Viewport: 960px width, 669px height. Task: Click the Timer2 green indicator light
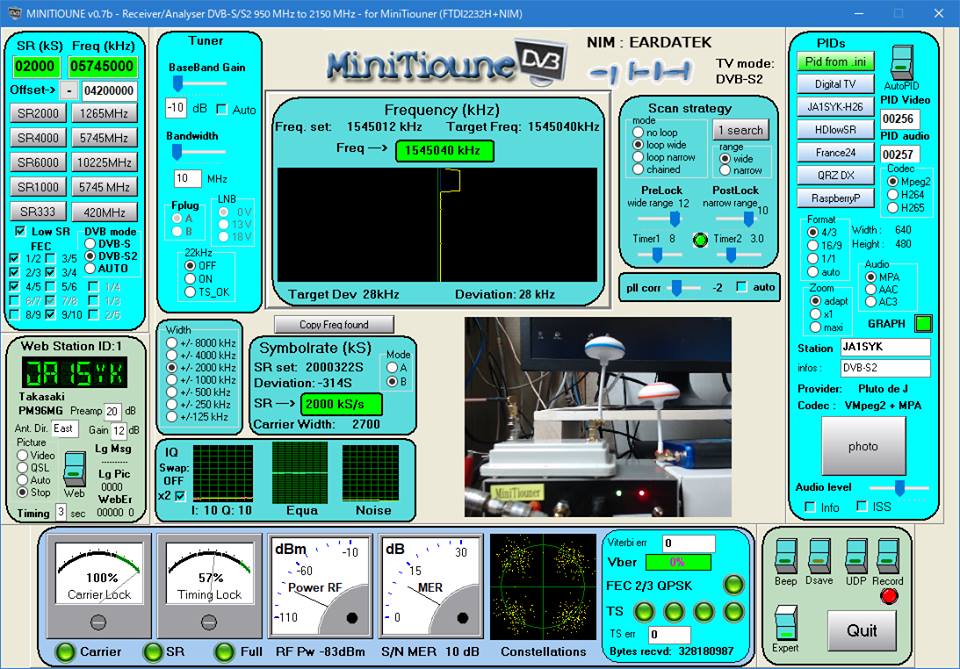(x=700, y=239)
